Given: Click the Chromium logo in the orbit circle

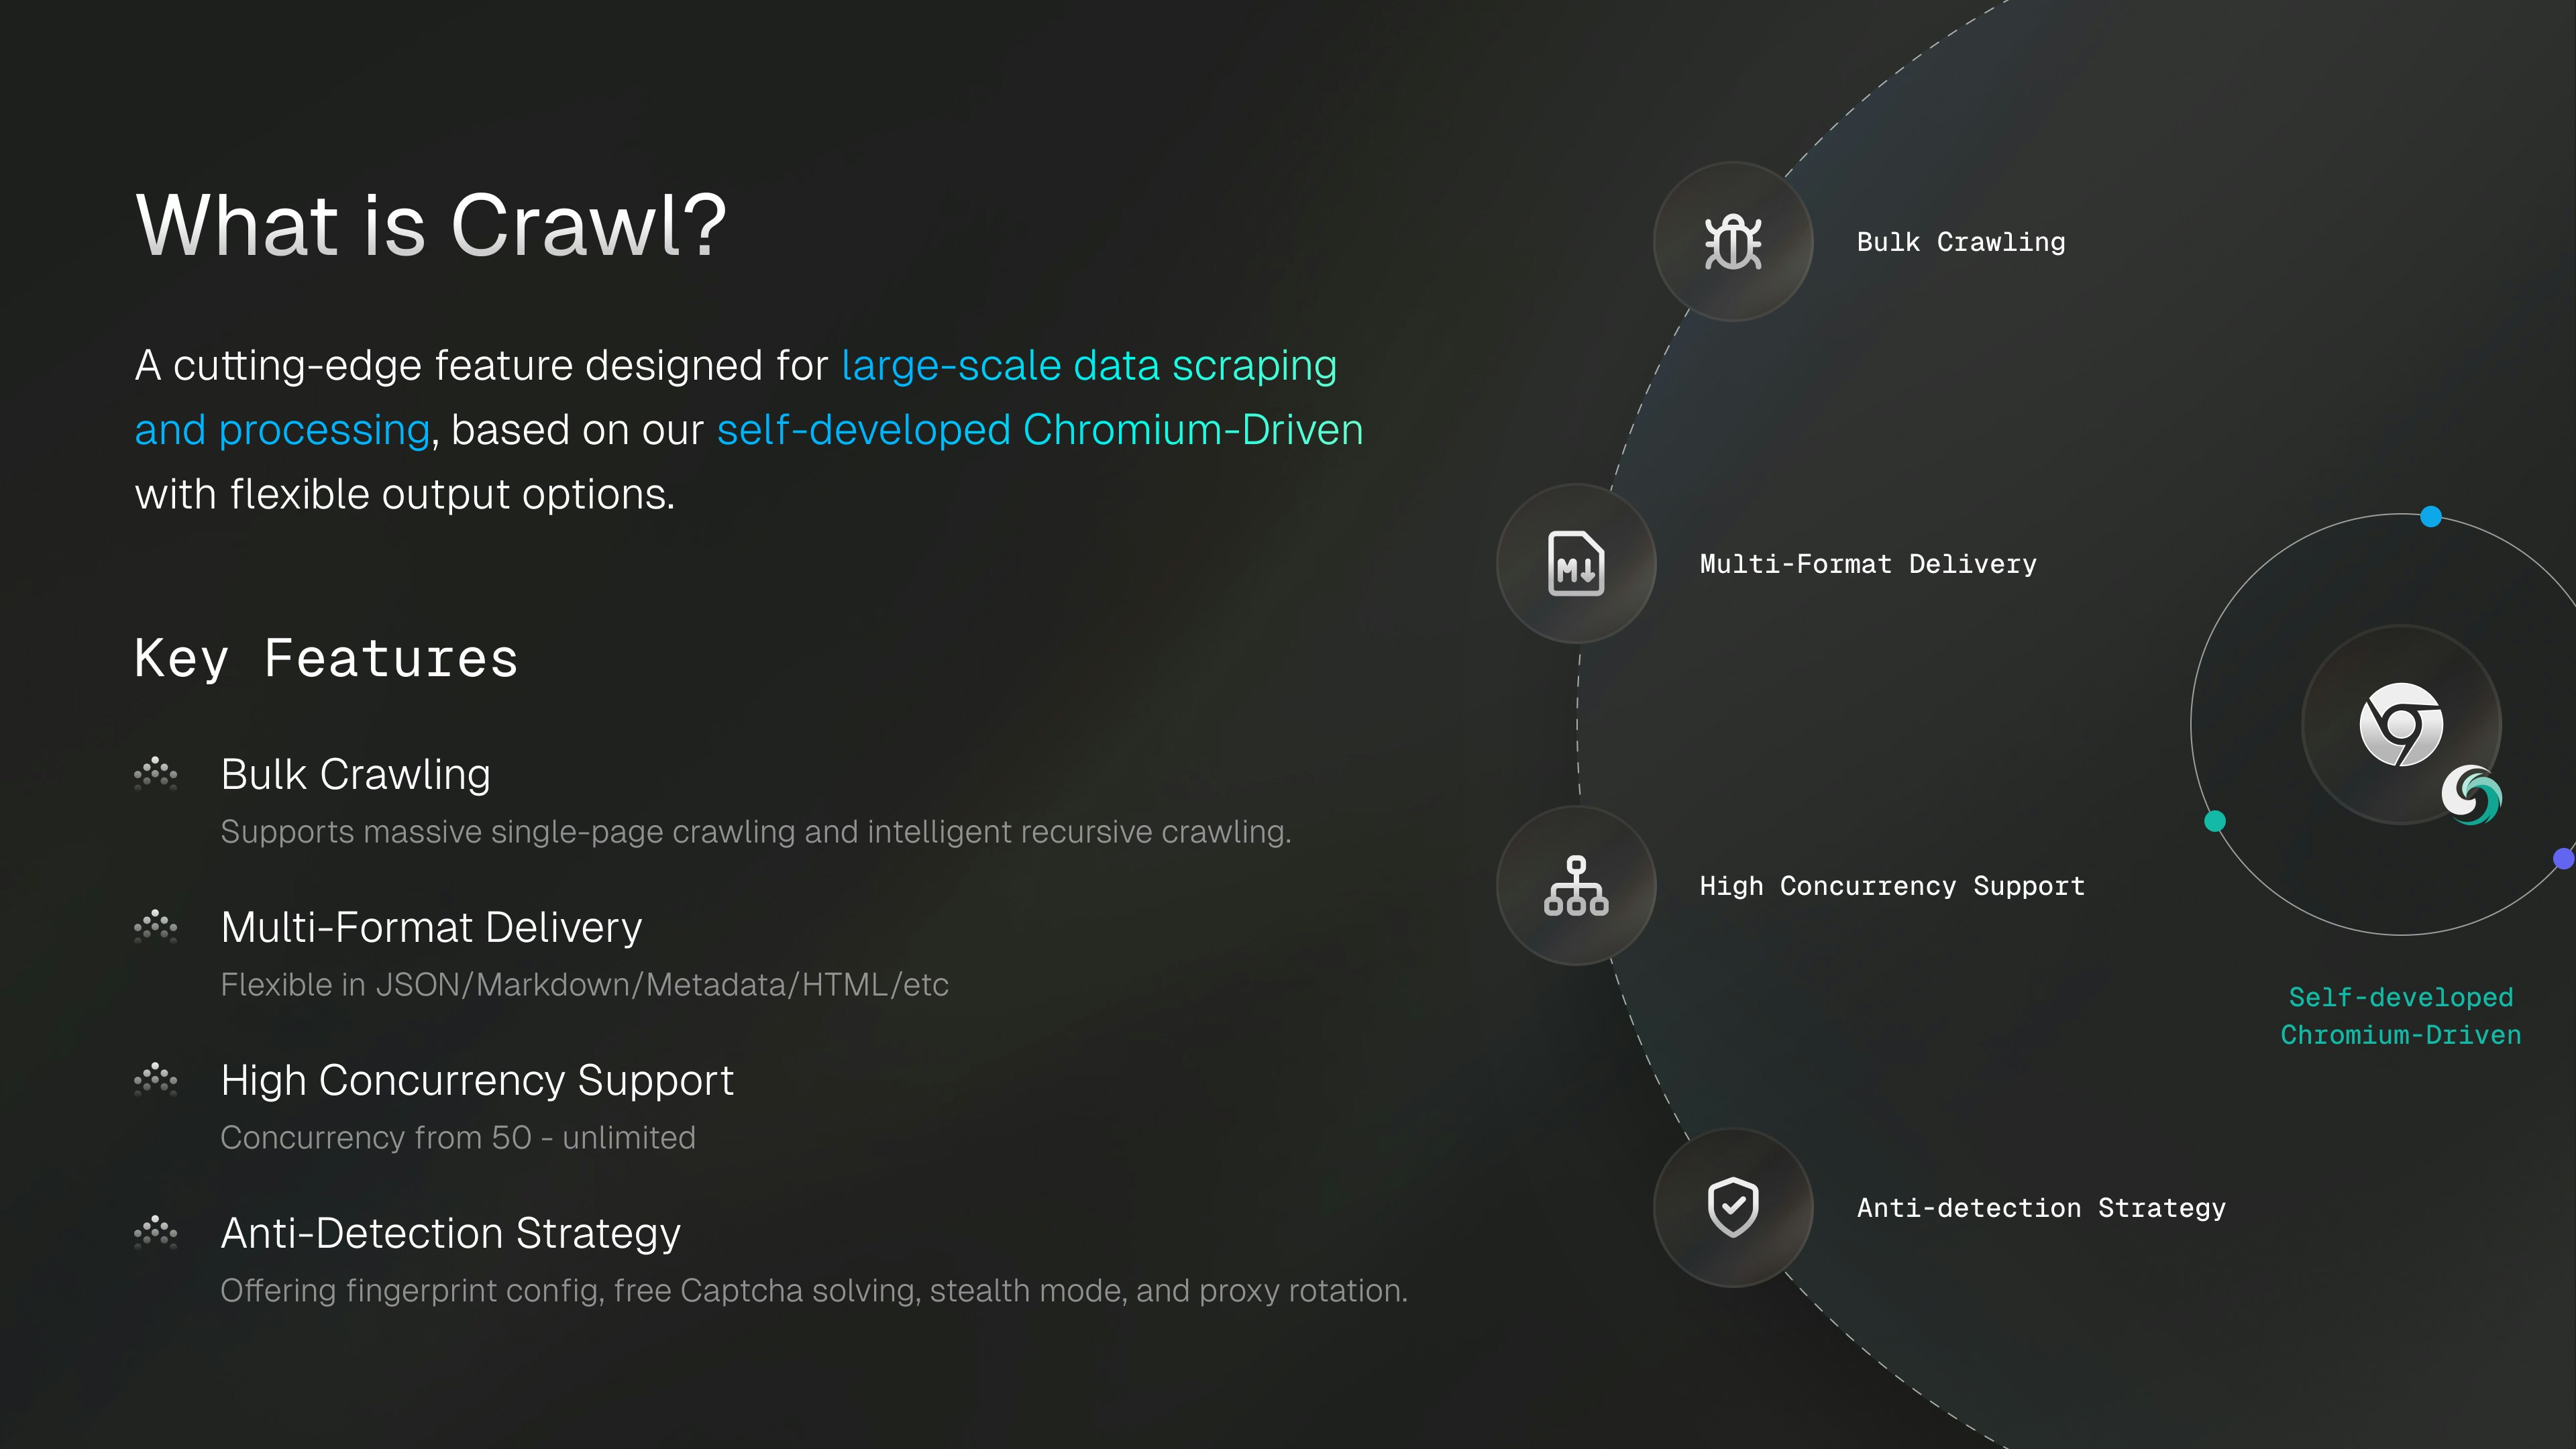Looking at the screenshot, I should coord(2401,725).
